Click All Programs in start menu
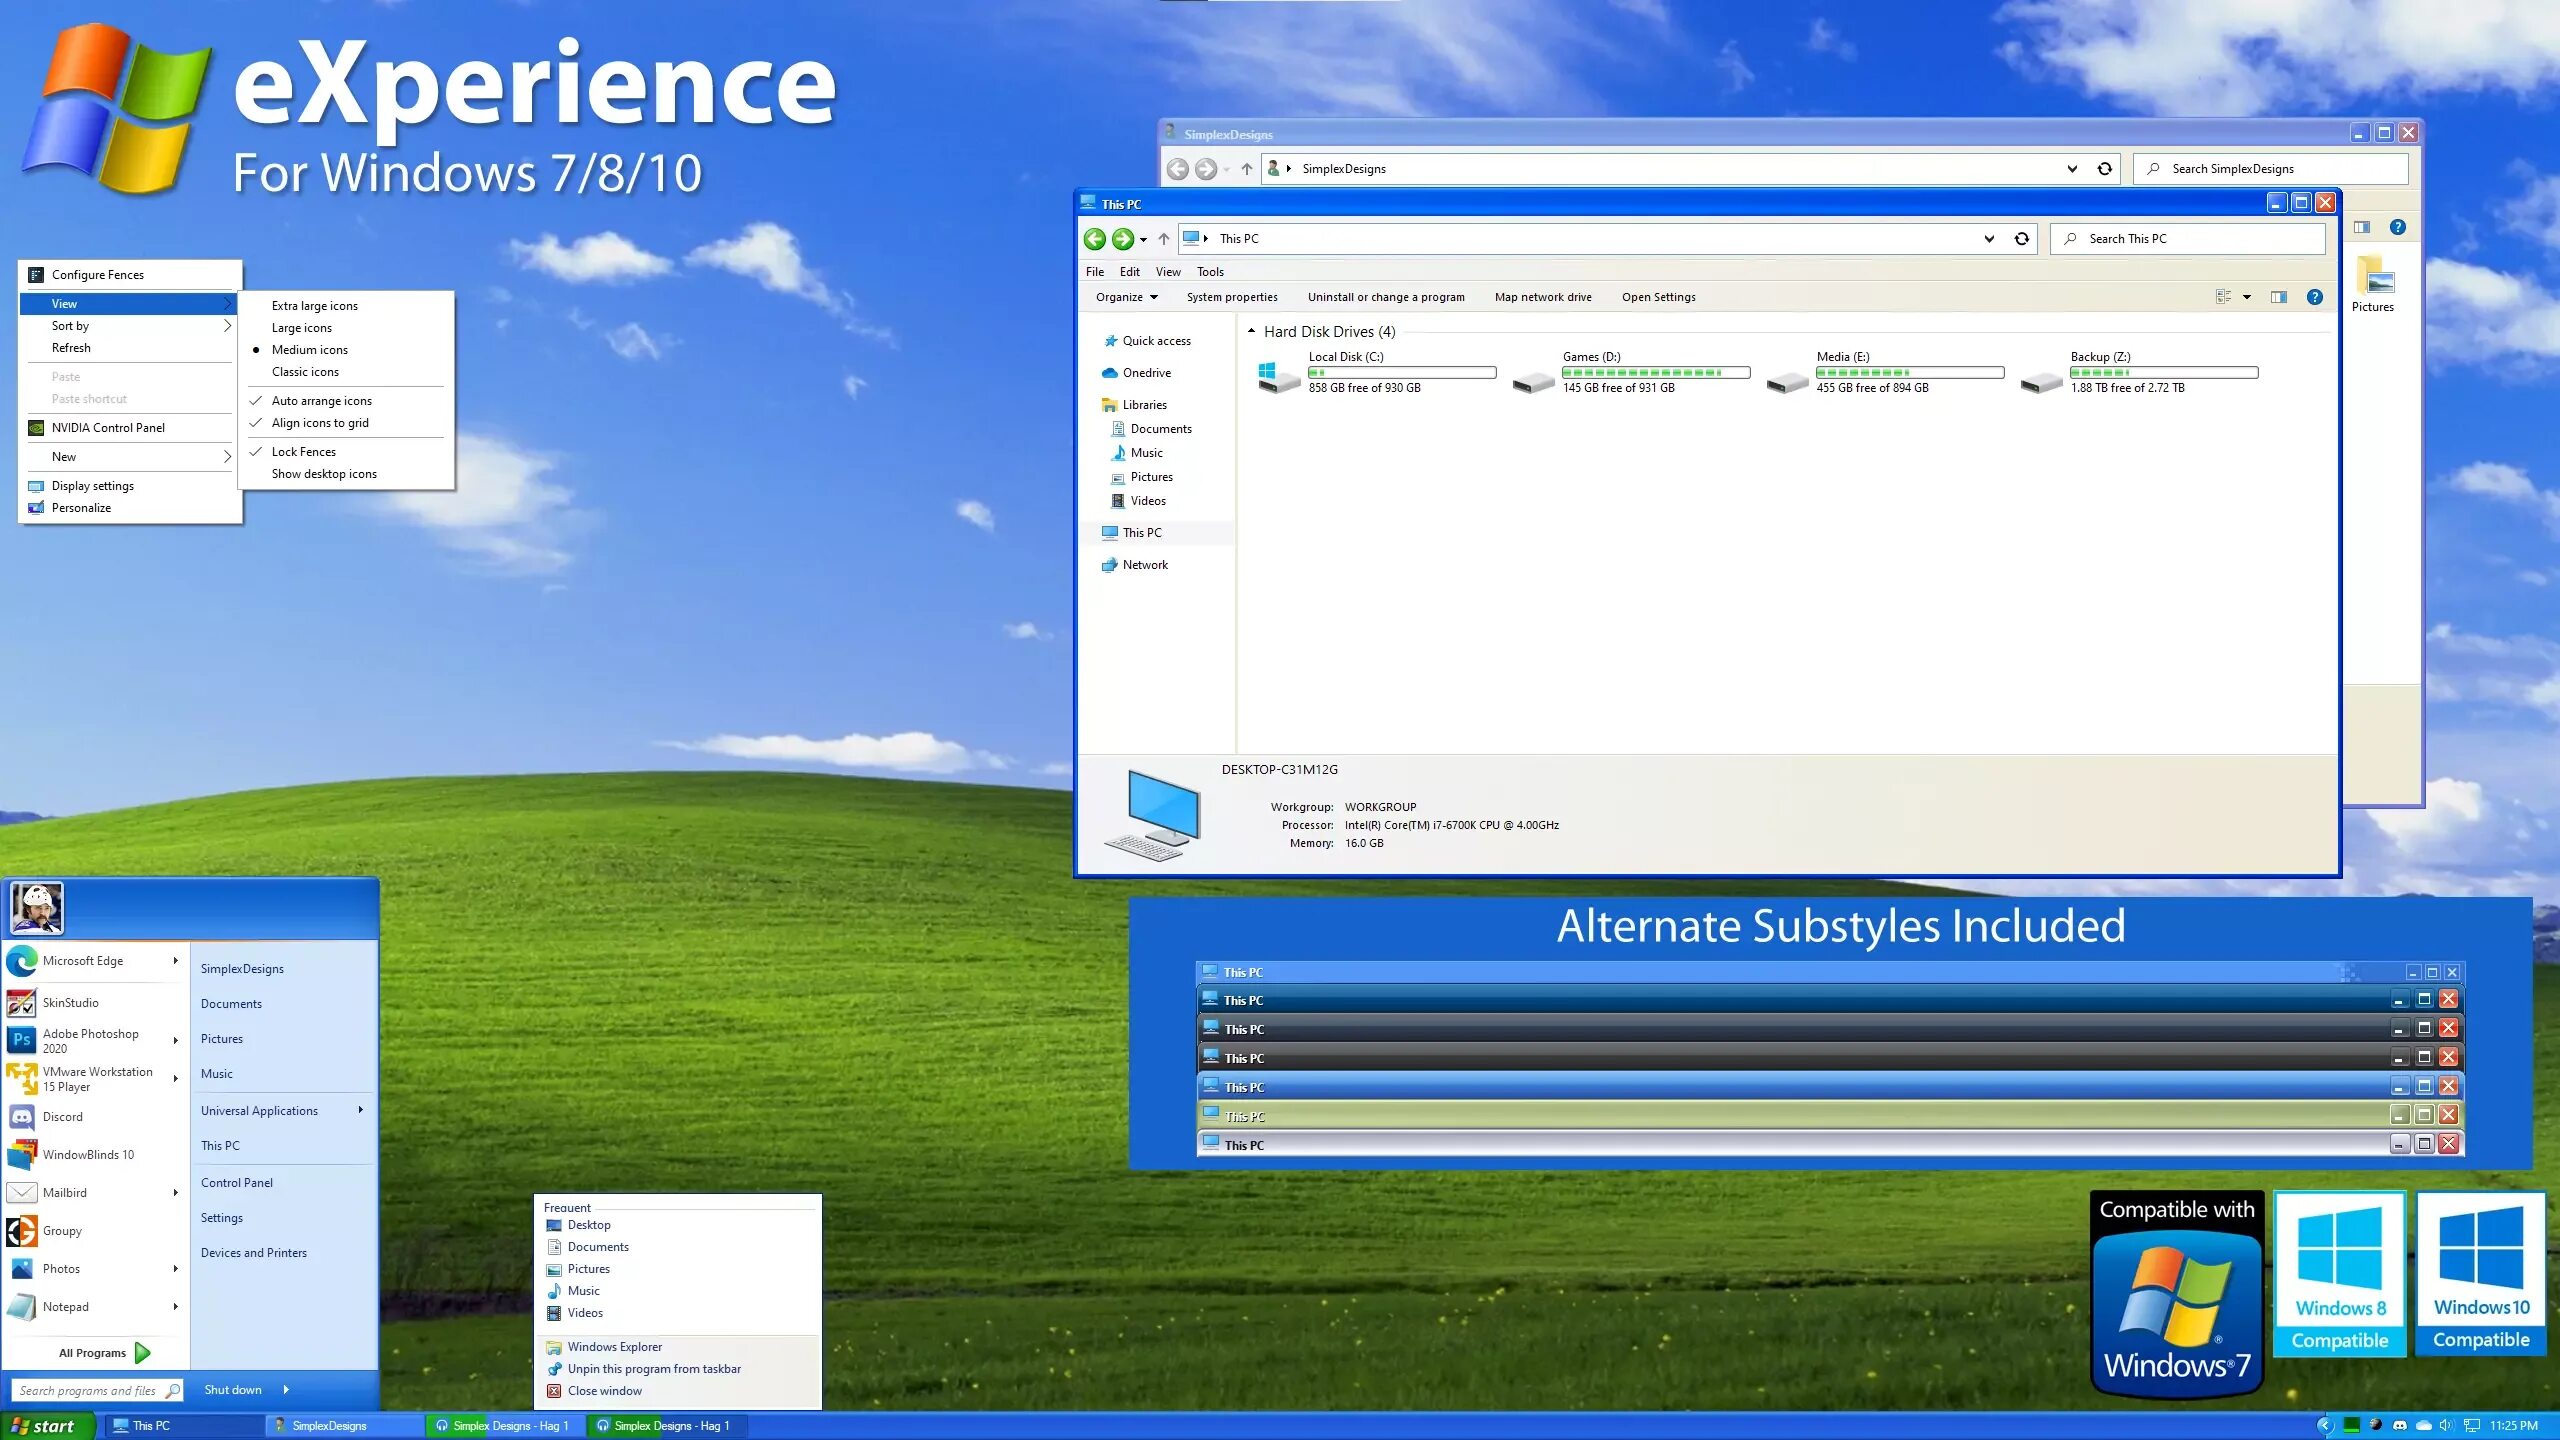 point(92,1353)
